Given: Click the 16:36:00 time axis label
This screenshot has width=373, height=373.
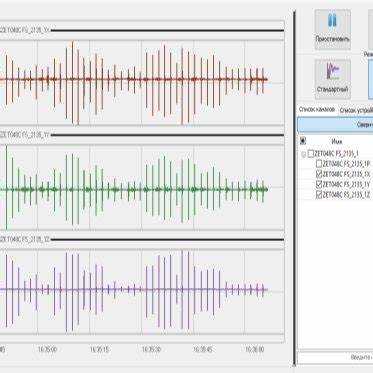Looking at the screenshot, I should (x=255, y=349).
